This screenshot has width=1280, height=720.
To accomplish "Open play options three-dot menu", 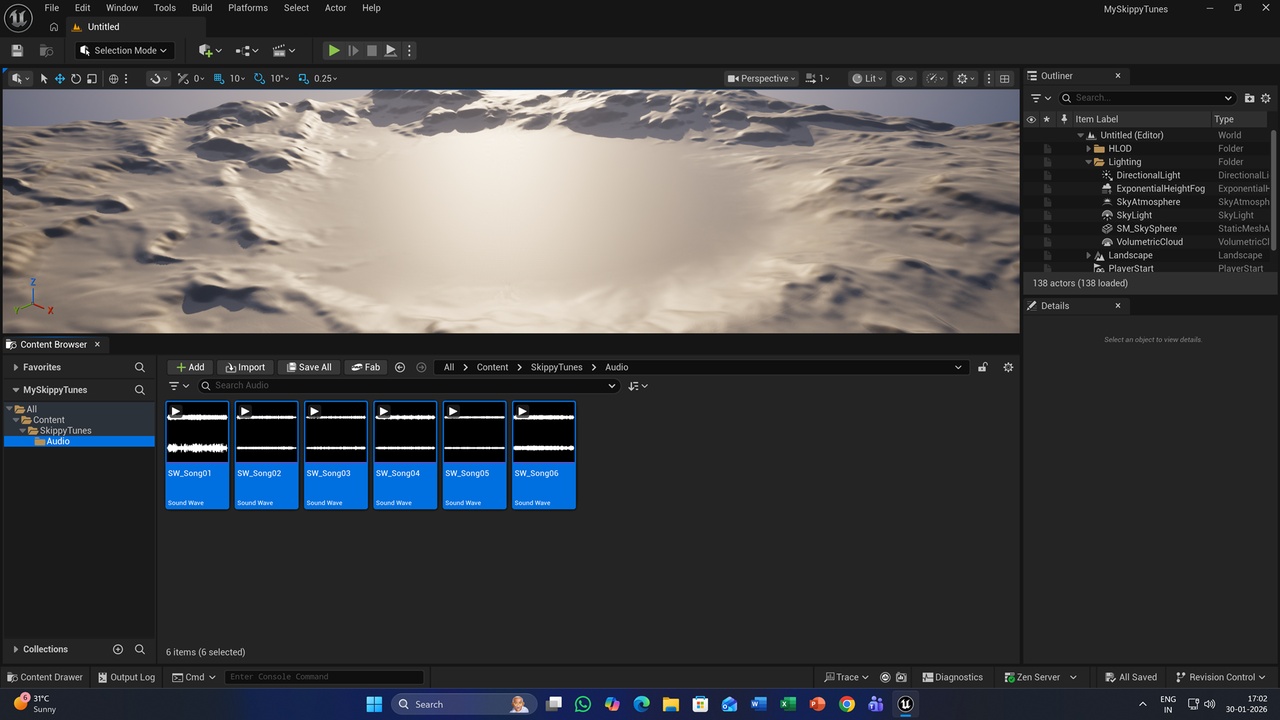I will tap(409, 50).
